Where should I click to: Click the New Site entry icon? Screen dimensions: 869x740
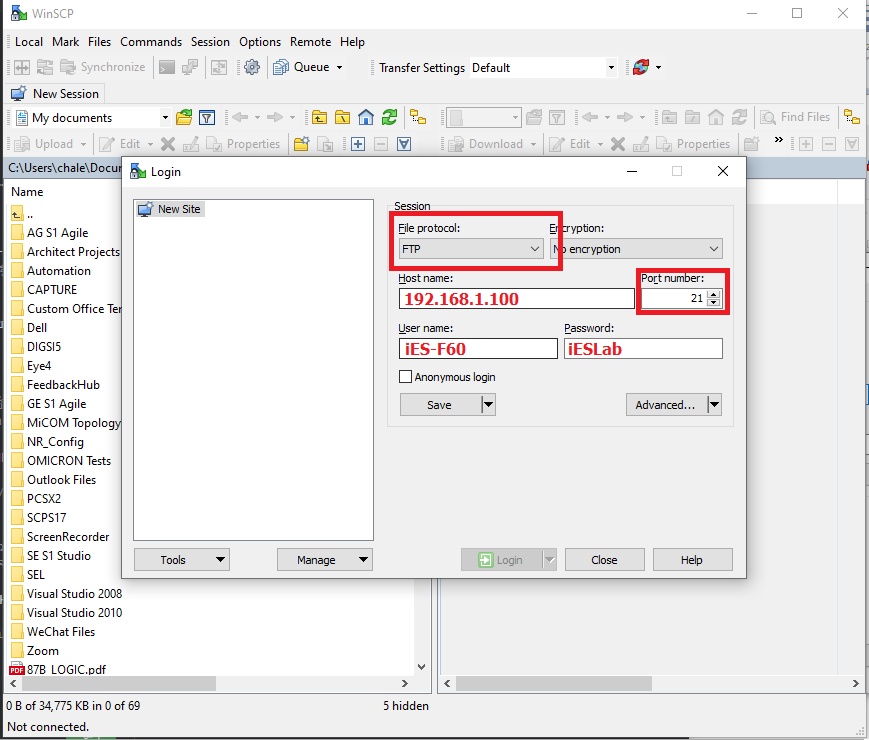tap(145, 209)
